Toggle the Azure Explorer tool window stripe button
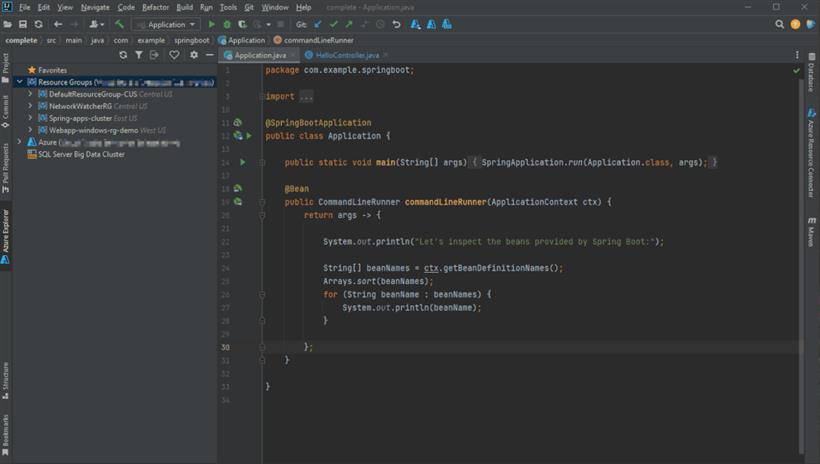Screen dimensions: 820x464 5,236
